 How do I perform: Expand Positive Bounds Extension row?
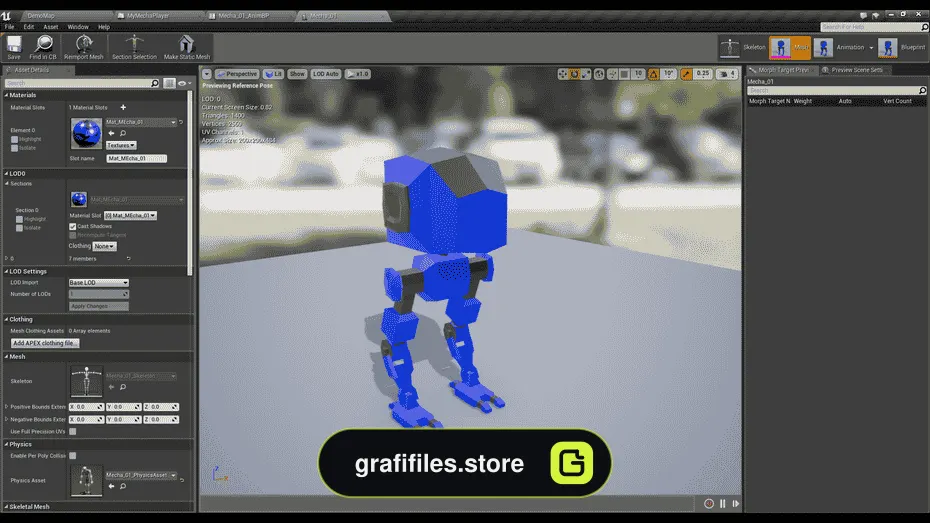[x=7, y=407]
